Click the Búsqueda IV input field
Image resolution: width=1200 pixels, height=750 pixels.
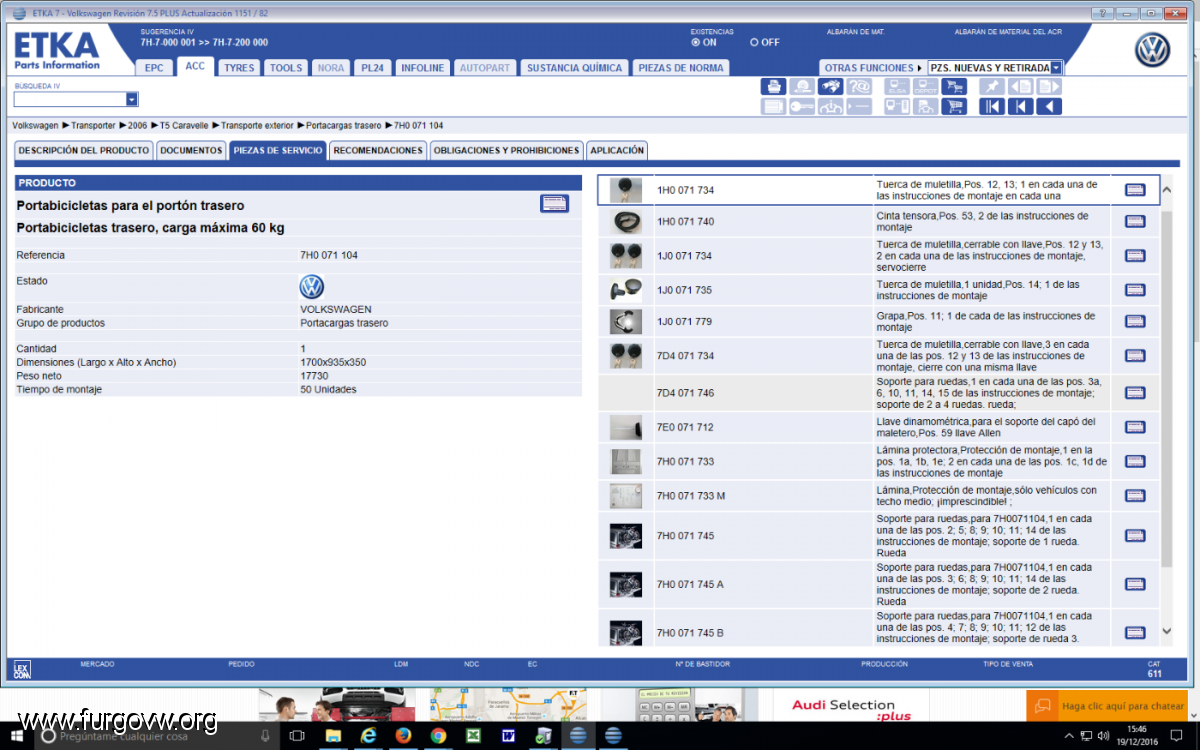(x=70, y=99)
